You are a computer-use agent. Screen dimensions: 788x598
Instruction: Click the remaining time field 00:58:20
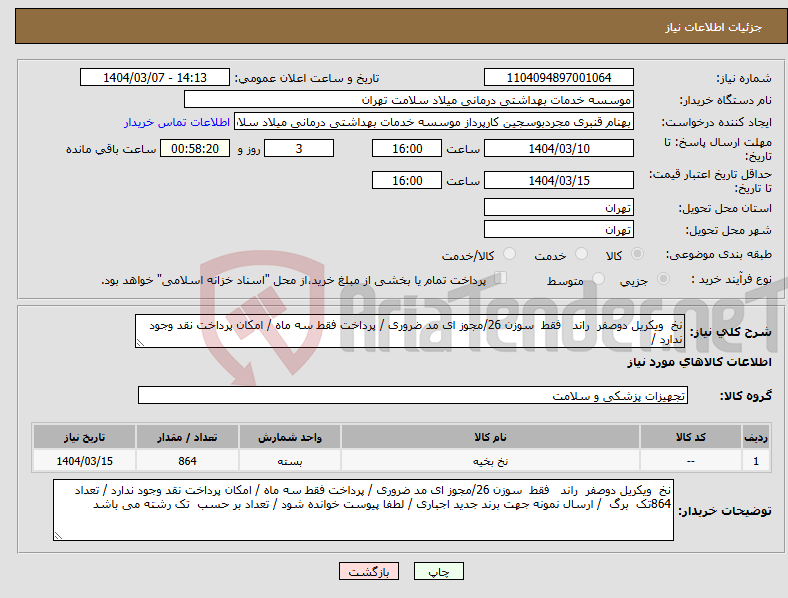[x=195, y=148]
